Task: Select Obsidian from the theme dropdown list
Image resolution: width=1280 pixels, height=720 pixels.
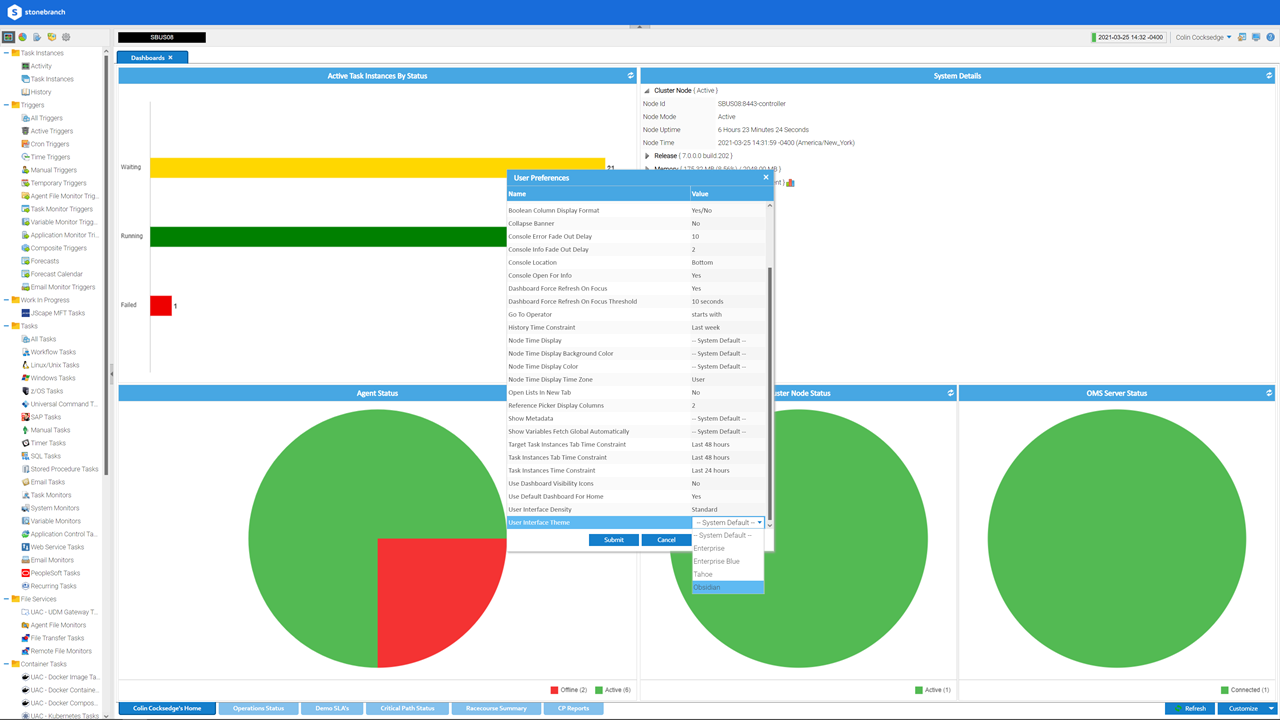Action: tap(707, 587)
